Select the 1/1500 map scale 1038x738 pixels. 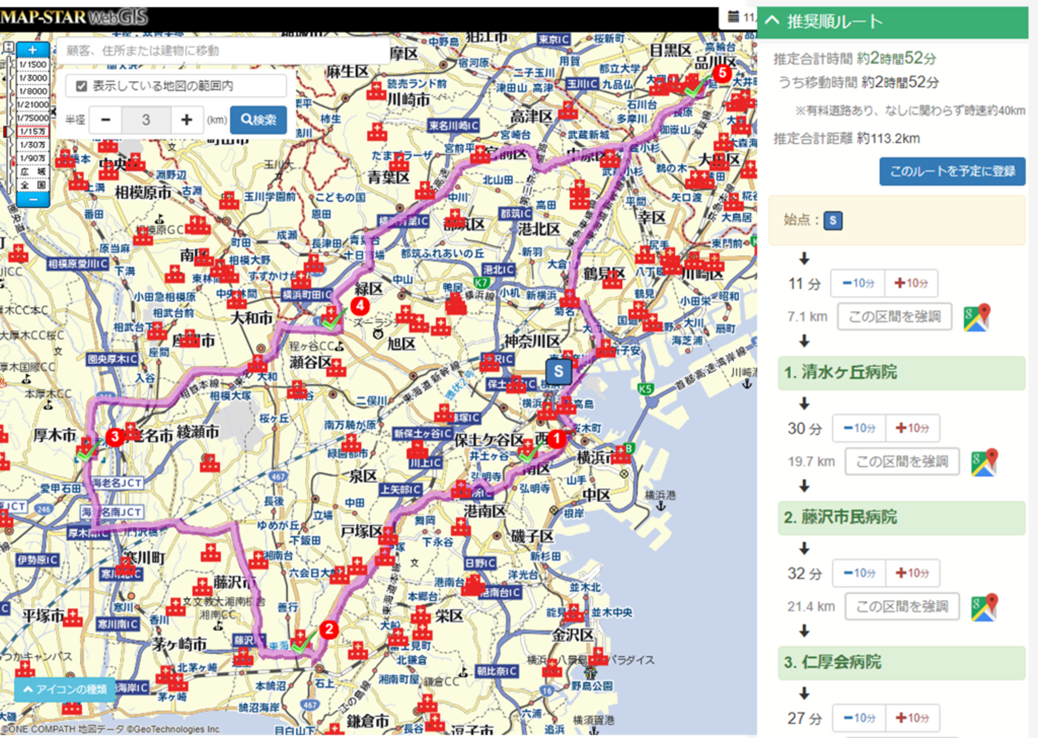pyautogui.click(x=32, y=65)
